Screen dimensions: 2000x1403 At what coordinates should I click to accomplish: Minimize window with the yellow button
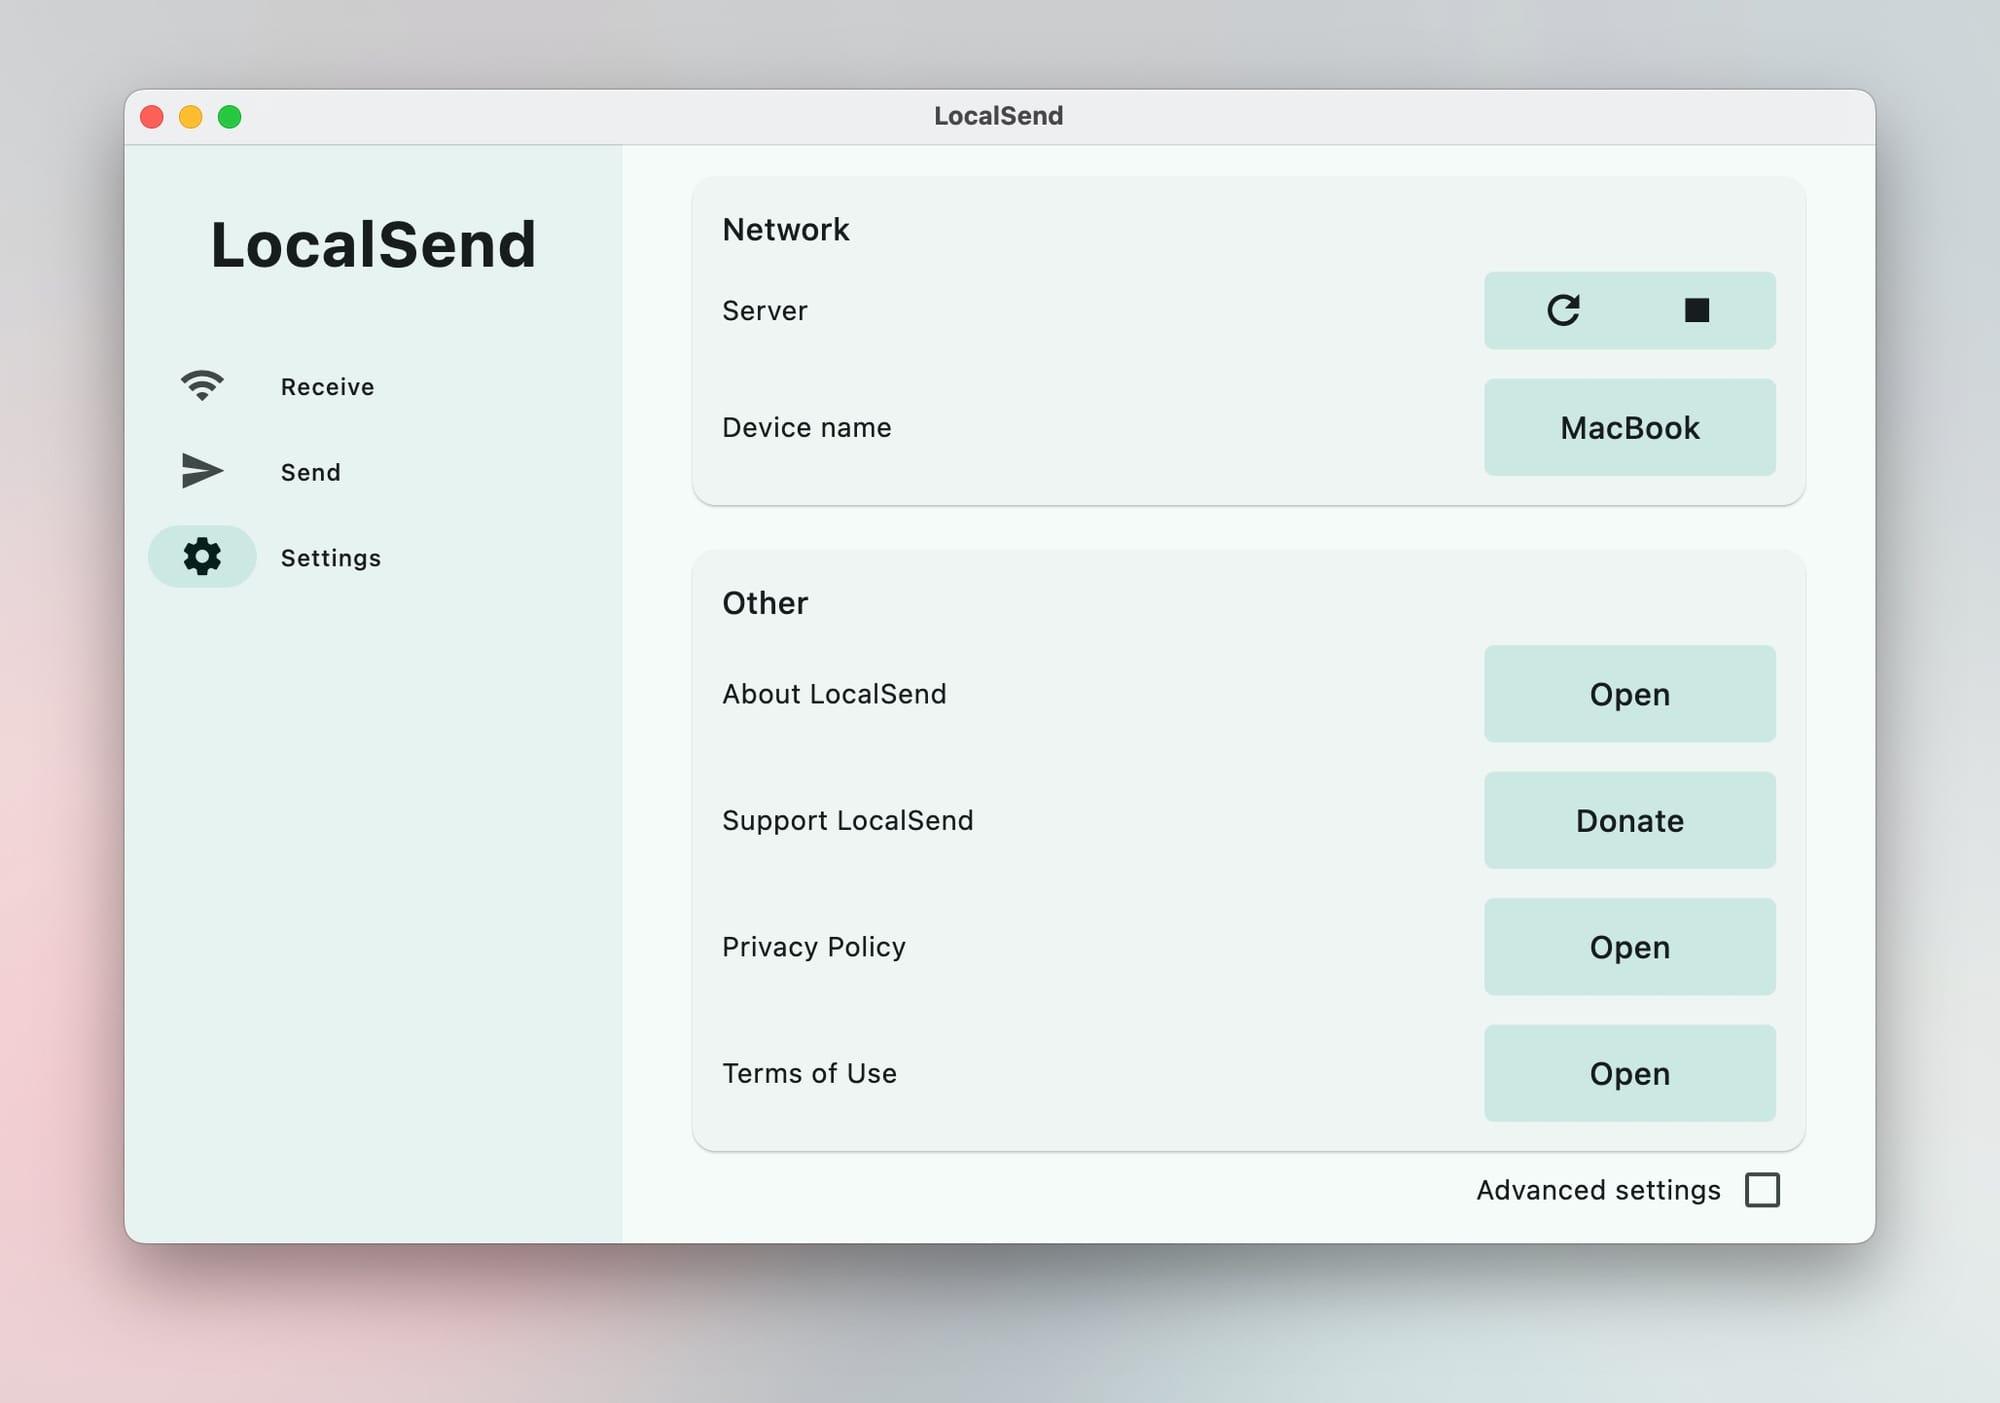click(x=191, y=117)
